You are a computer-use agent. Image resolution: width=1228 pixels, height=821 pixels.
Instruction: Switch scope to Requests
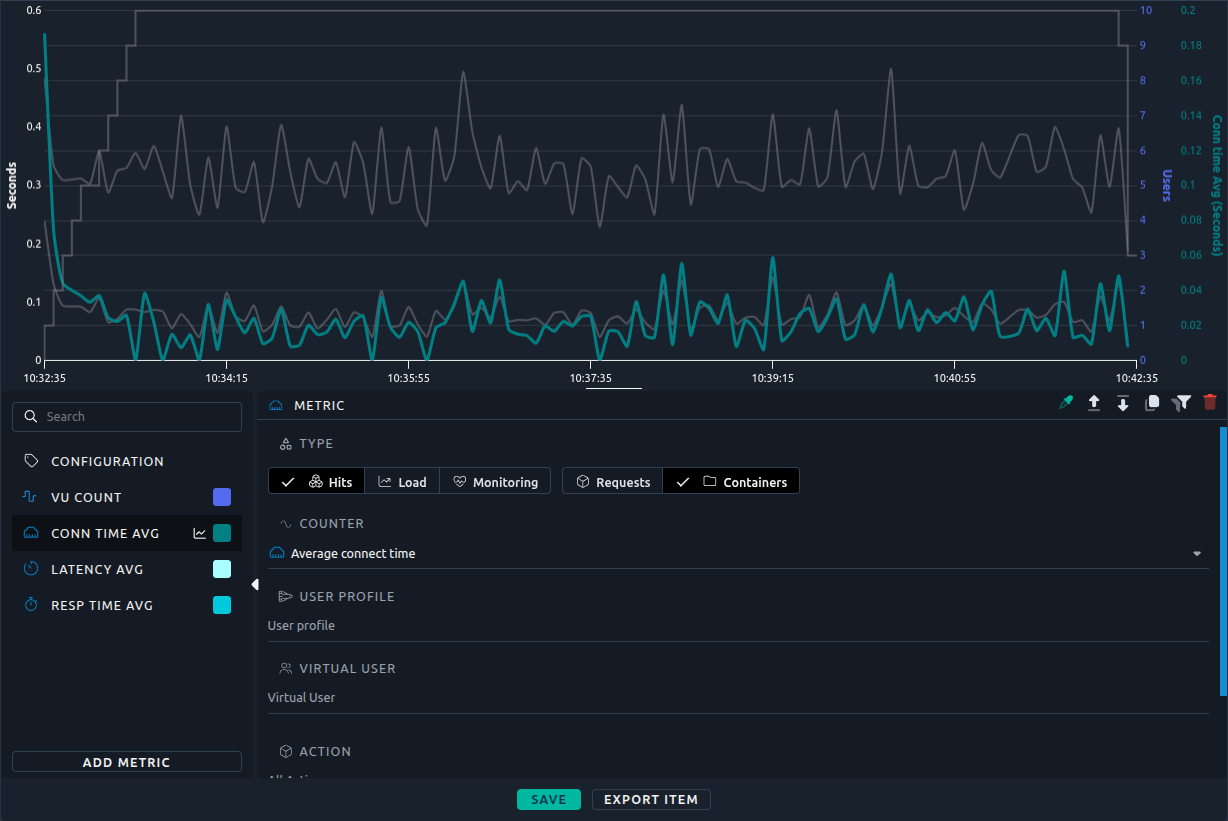(613, 481)
